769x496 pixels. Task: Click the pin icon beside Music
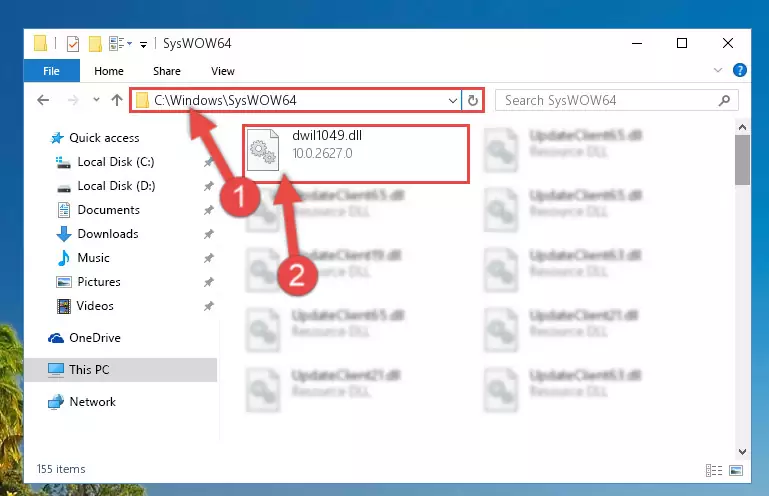point(209,258)
